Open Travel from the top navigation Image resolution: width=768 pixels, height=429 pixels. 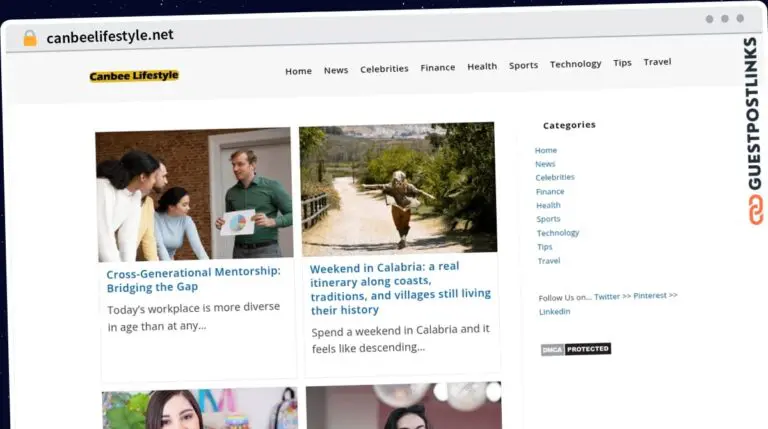(x=657, y=62)
